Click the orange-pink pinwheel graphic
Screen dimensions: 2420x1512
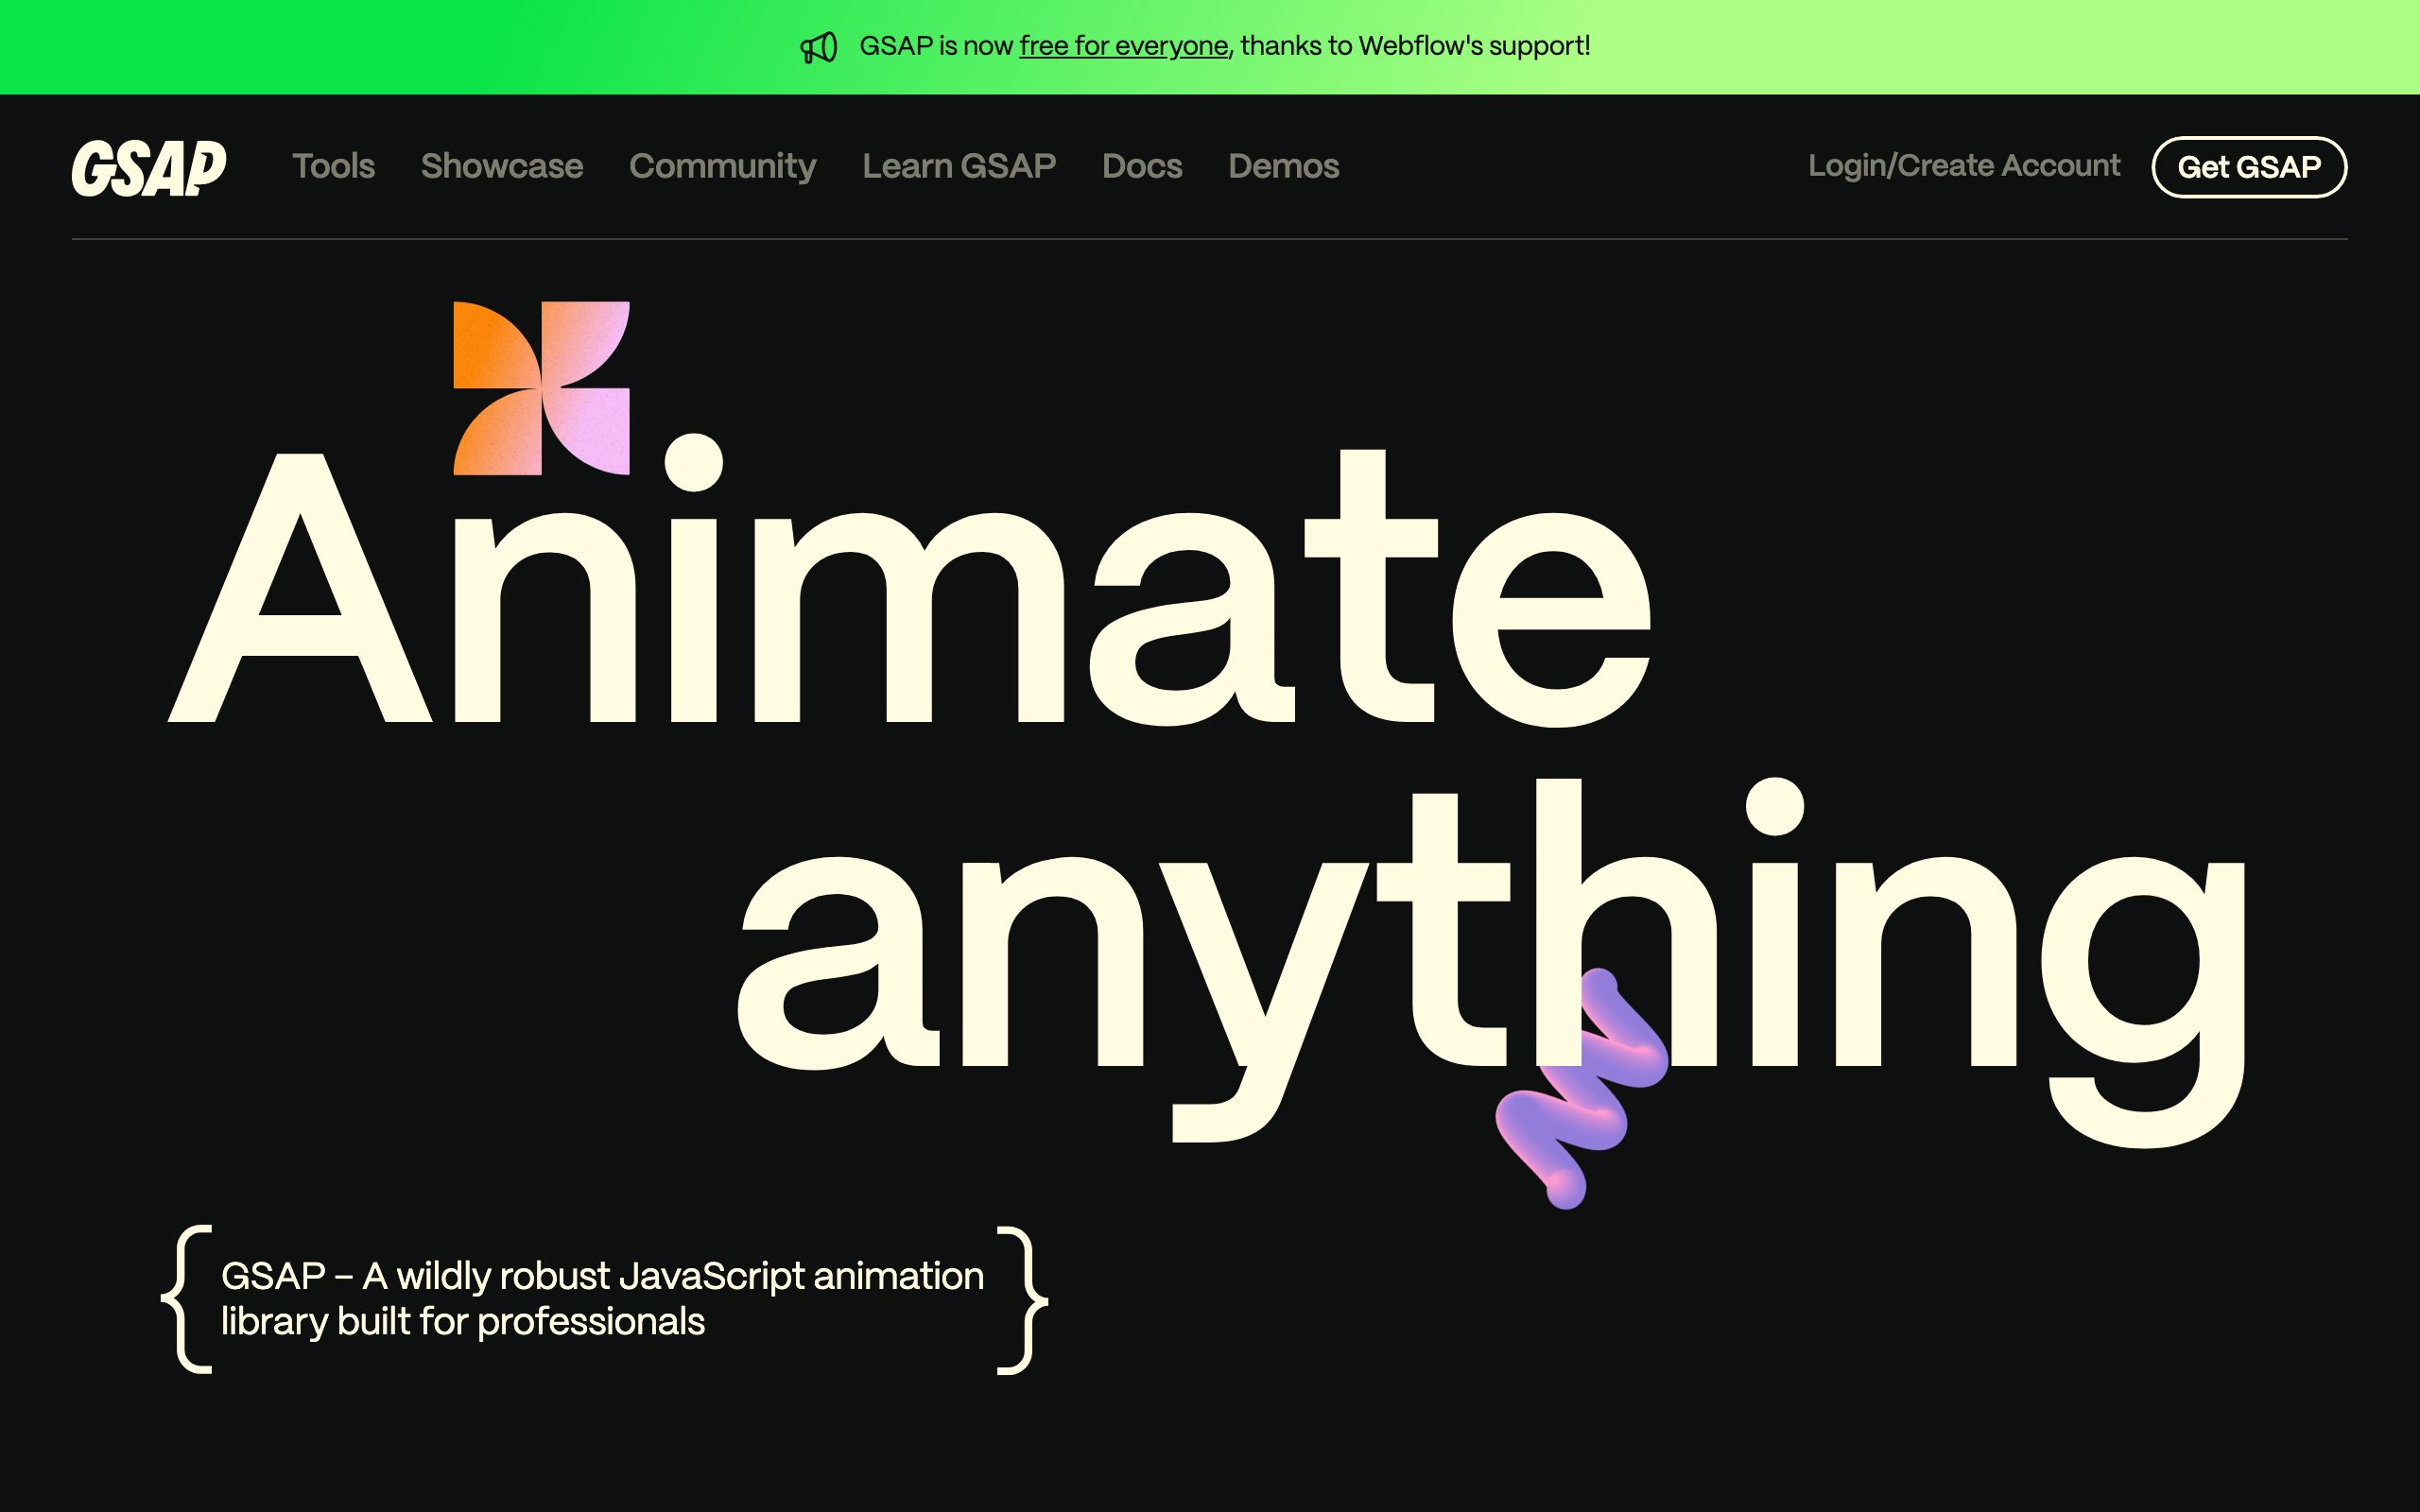[x=541, y=388]
